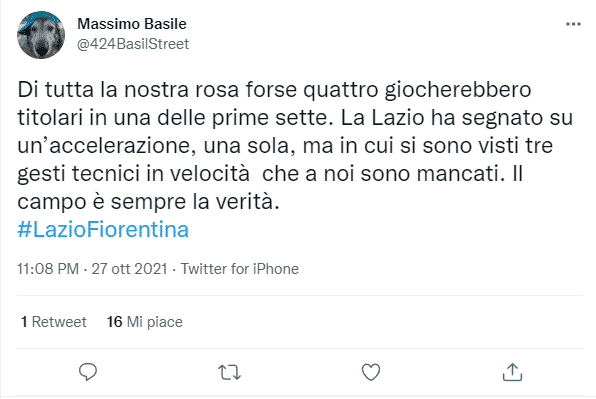Like the tweet with the heart icon
This screenshot has width=596, height=399.
point(371,372)
